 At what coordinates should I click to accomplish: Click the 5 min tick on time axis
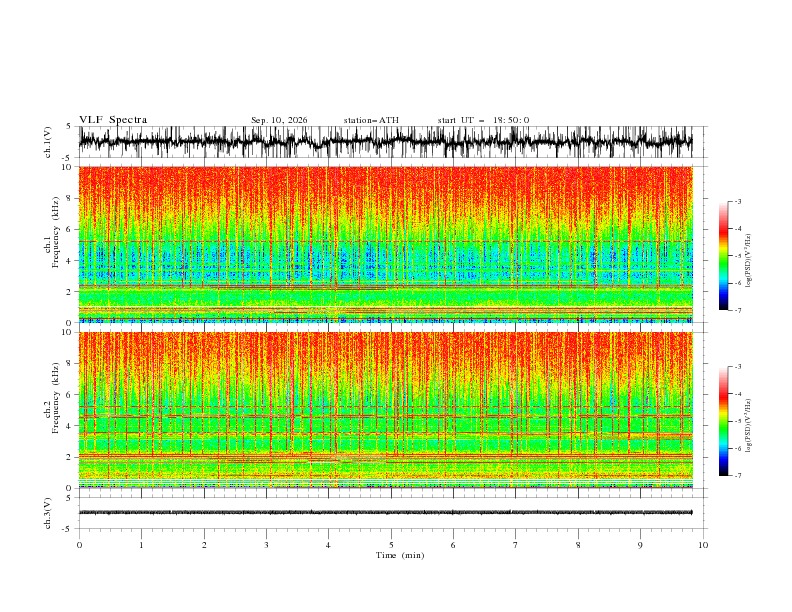tap(391, 545)
